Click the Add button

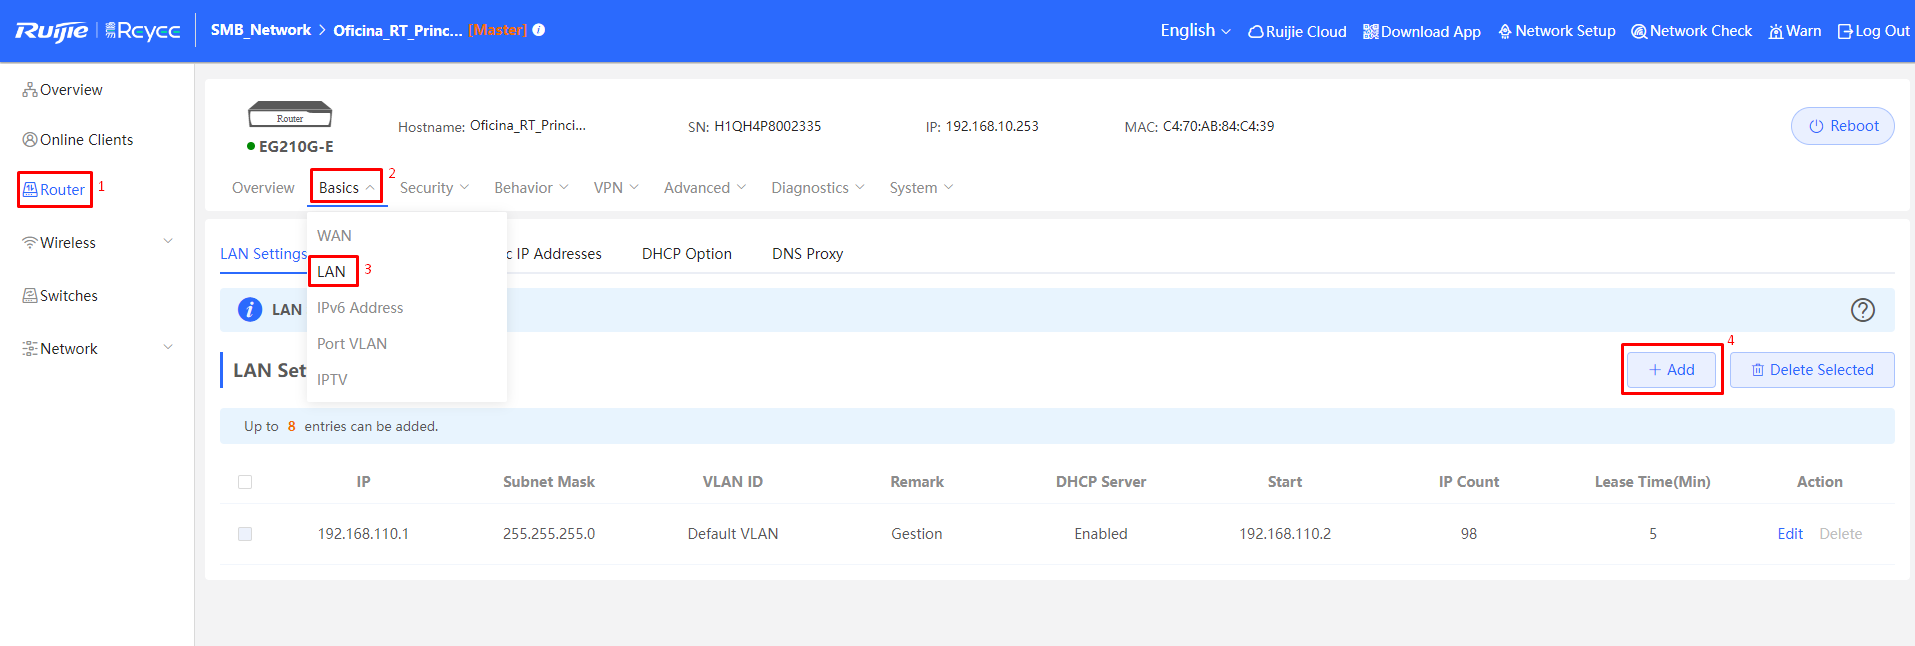tap(1671, 370)
